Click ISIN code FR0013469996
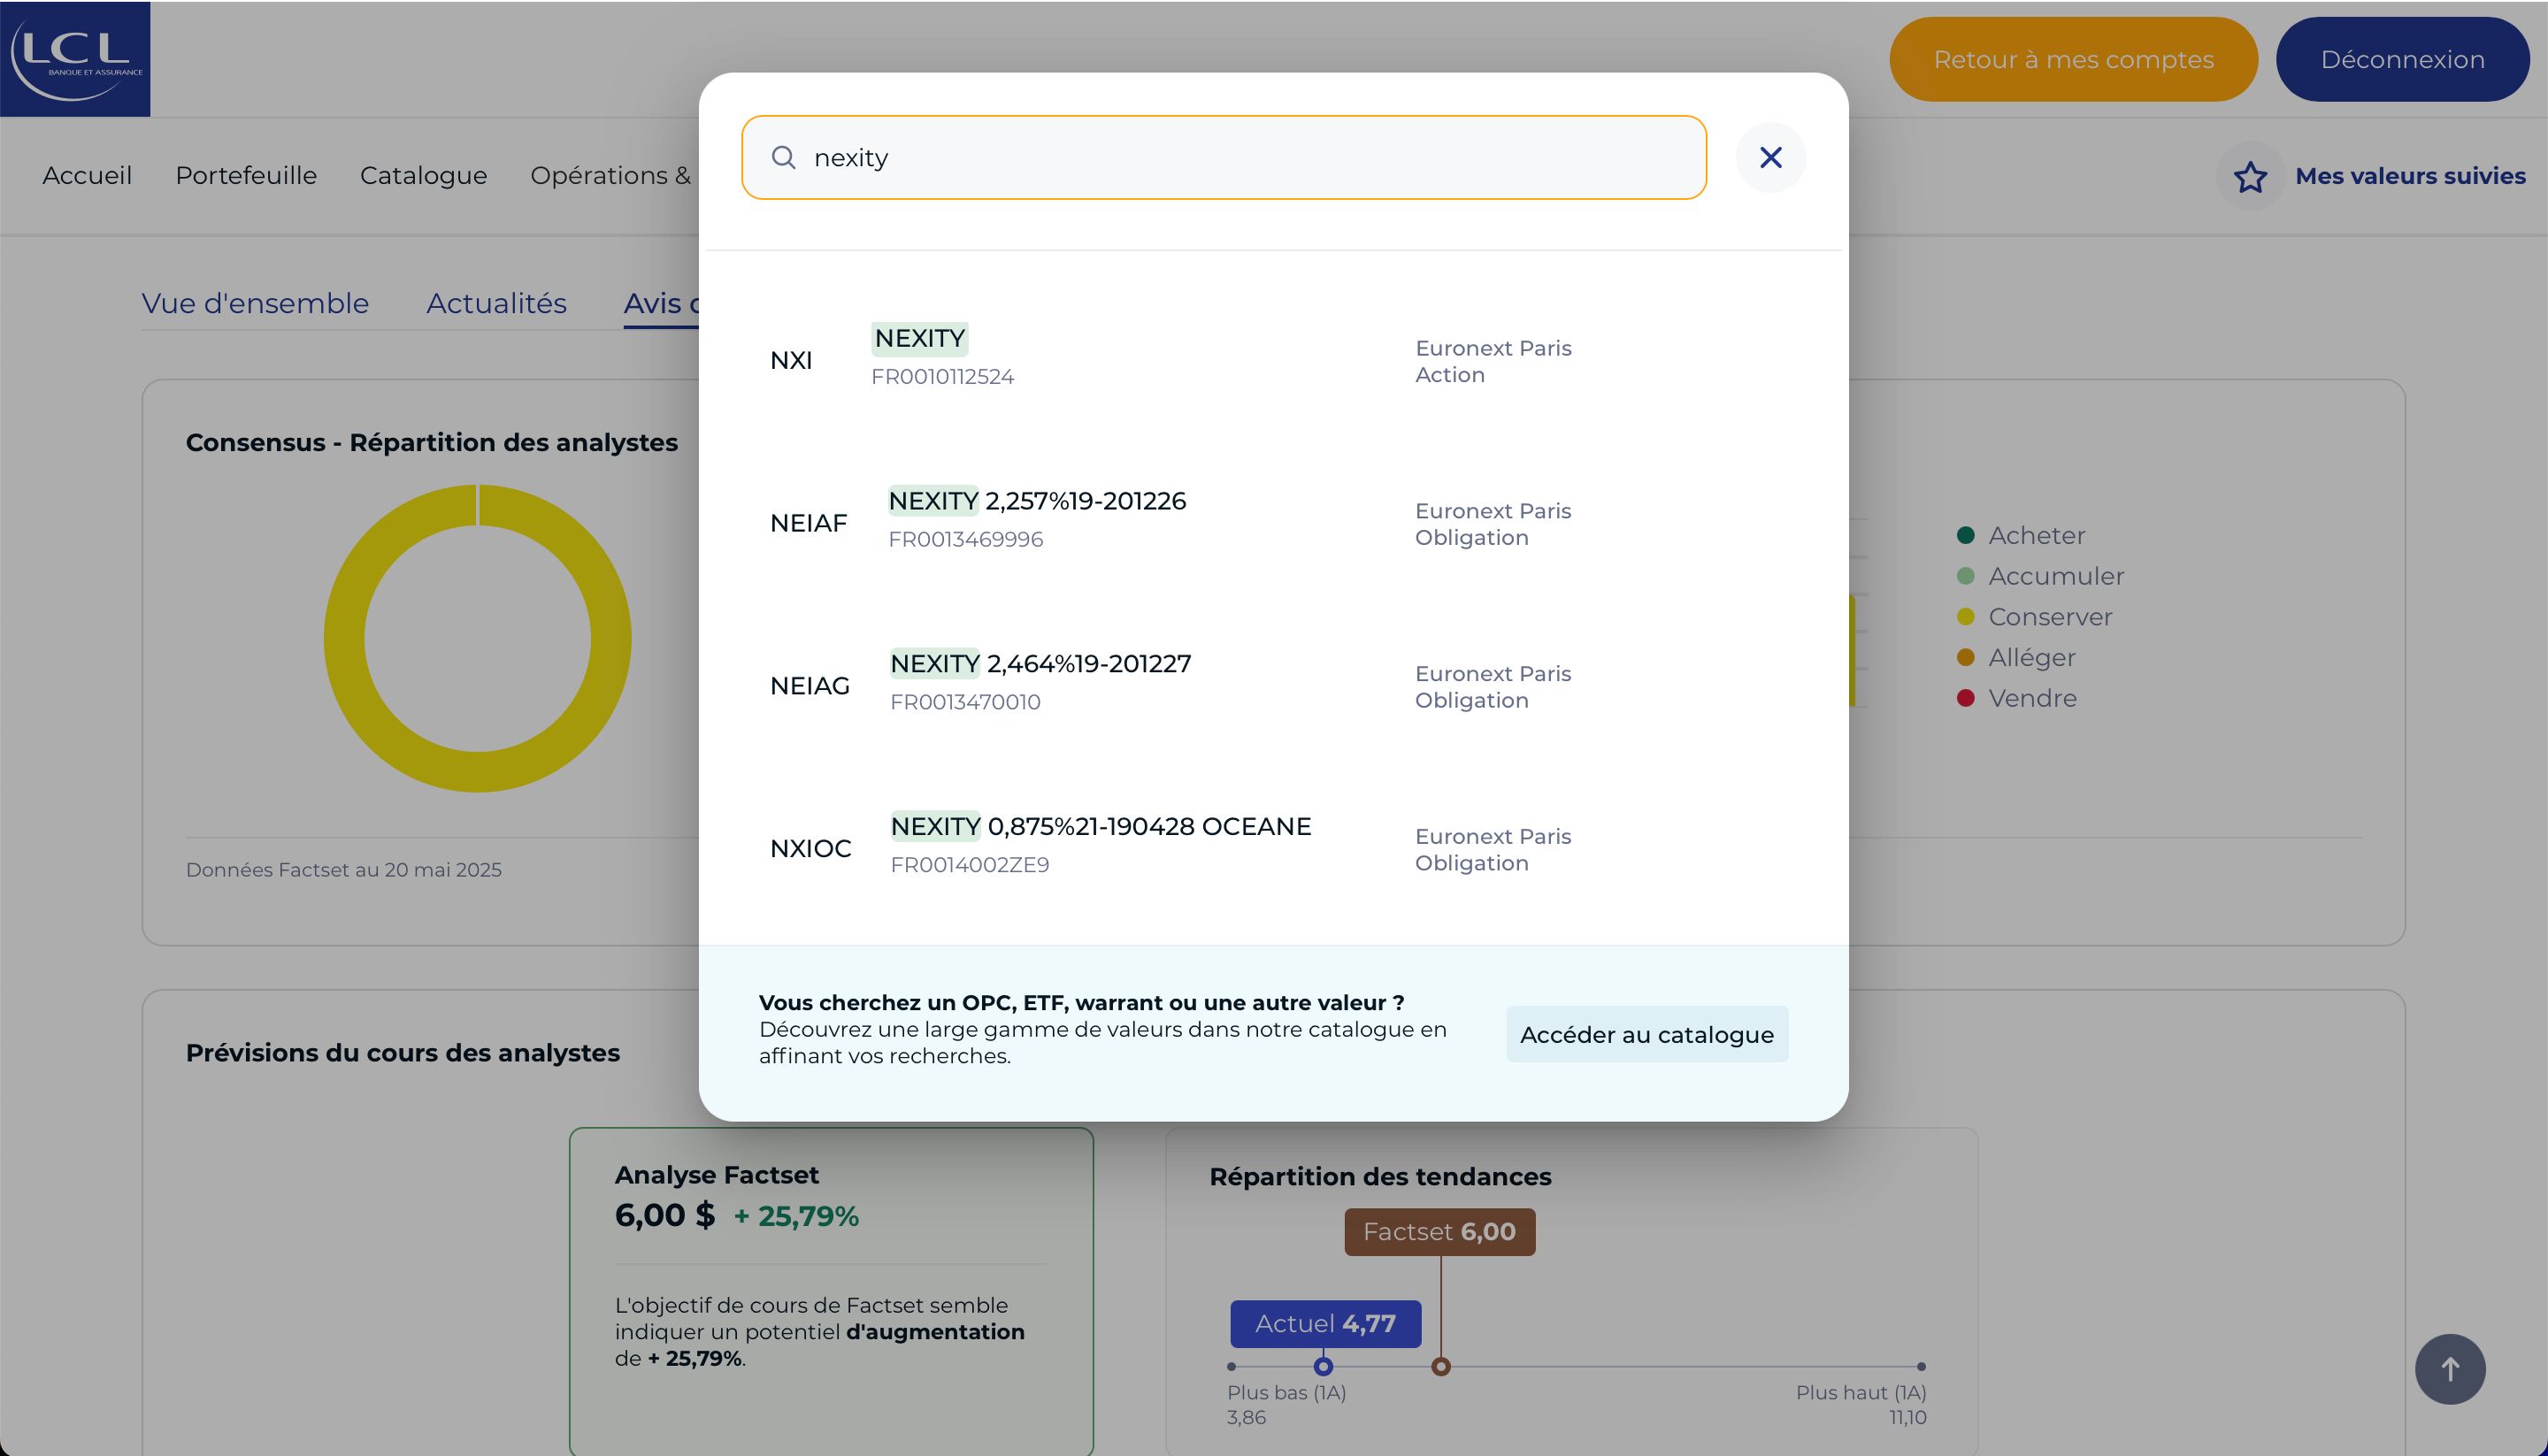This screenshot has height=1456, width=2548. click(x=965, y=540)
